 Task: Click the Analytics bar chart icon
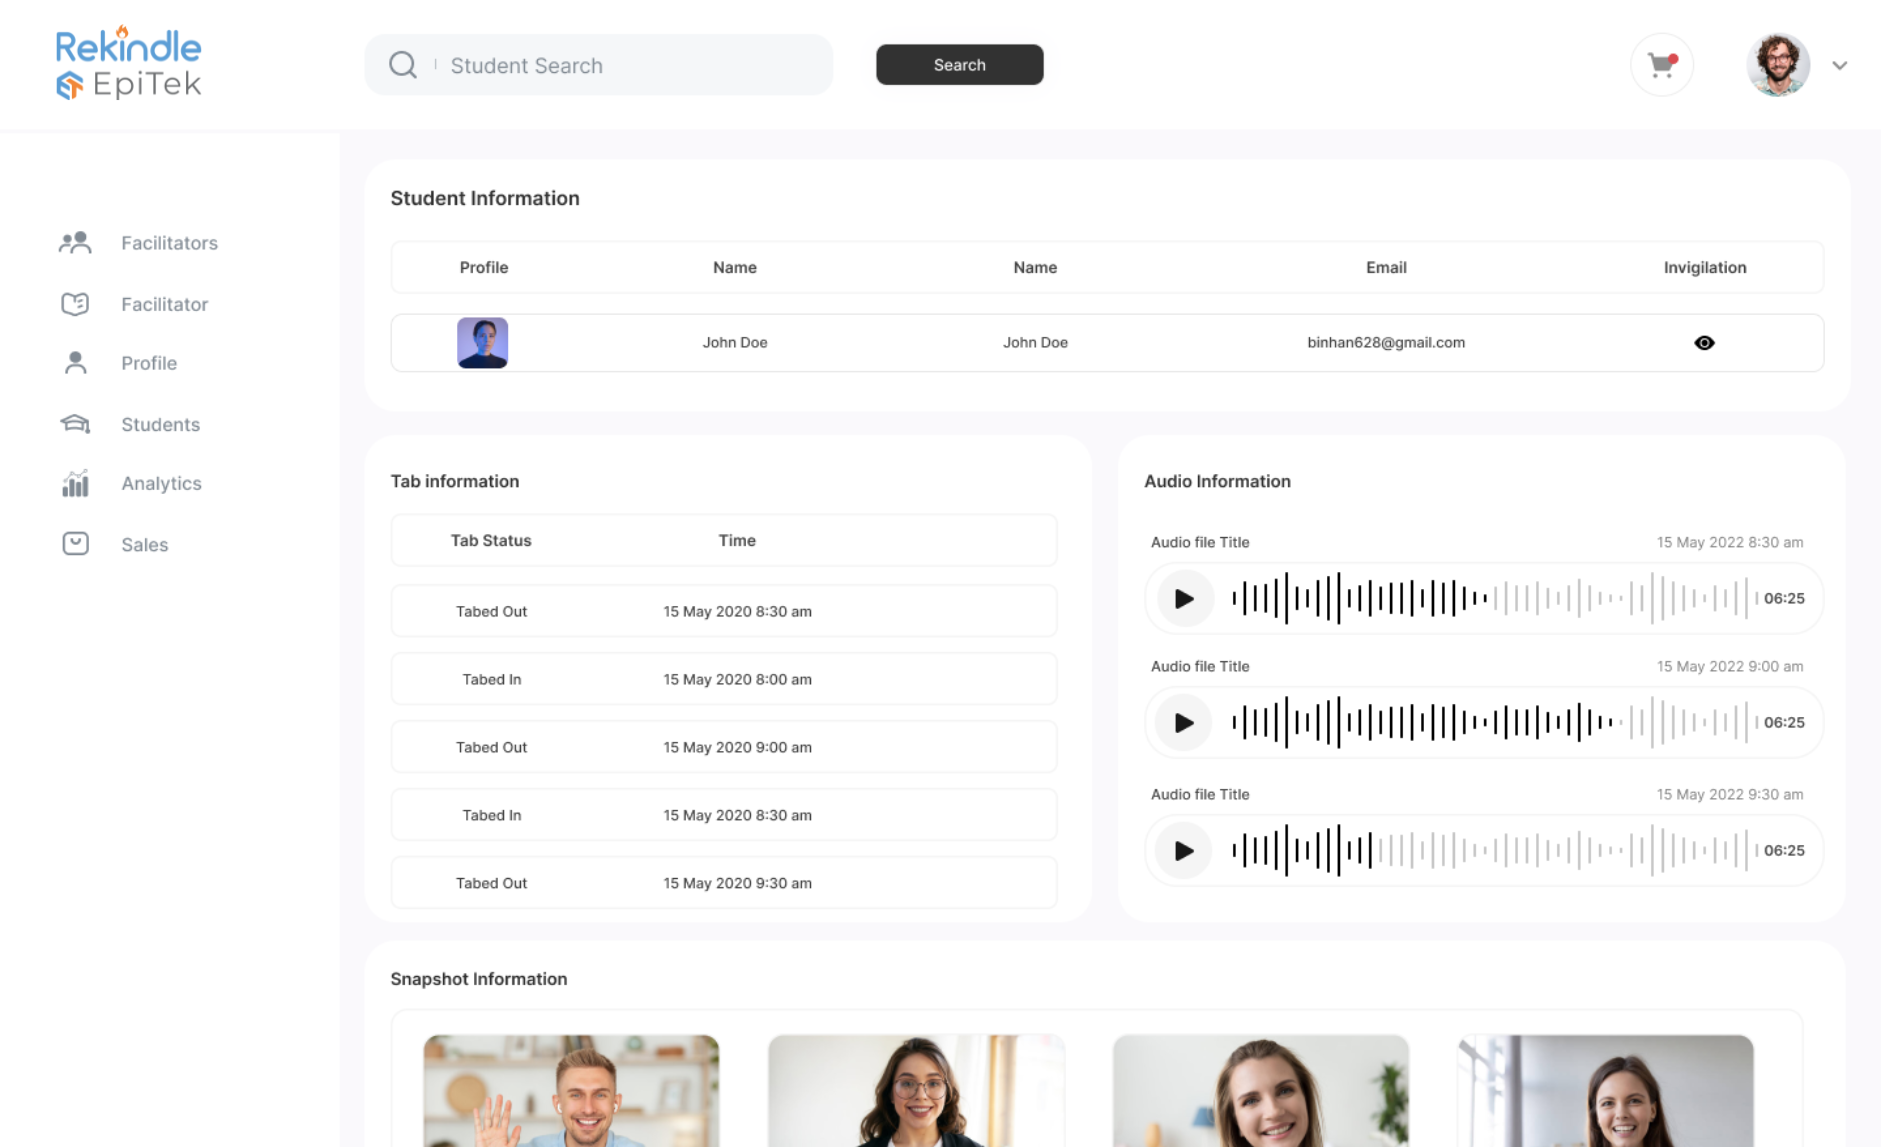click(75, 483)
